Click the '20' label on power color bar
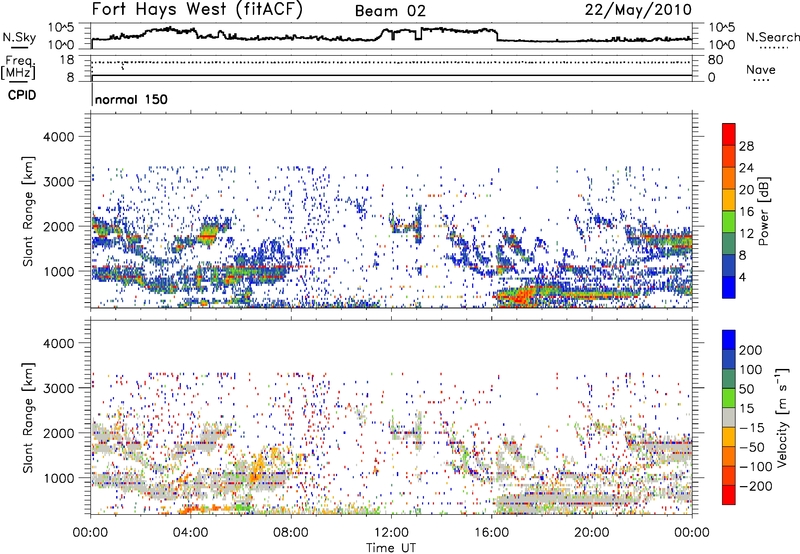This screenshot has height=554, width=800. (746, 190)
